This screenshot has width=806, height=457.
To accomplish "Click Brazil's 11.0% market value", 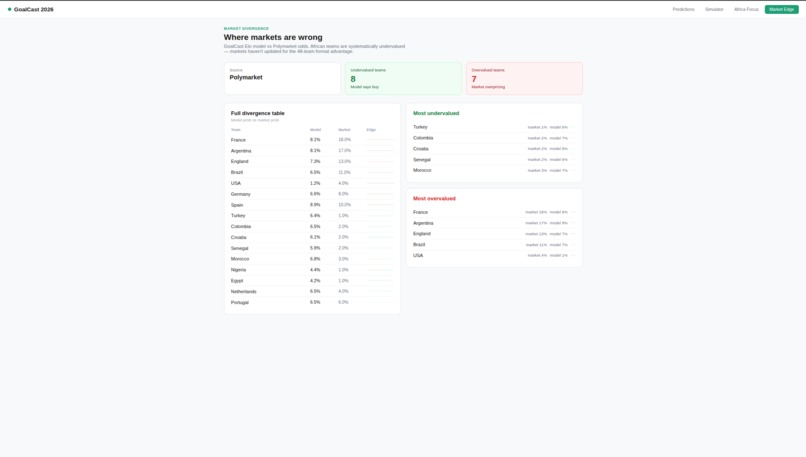I will pos(344,172).
